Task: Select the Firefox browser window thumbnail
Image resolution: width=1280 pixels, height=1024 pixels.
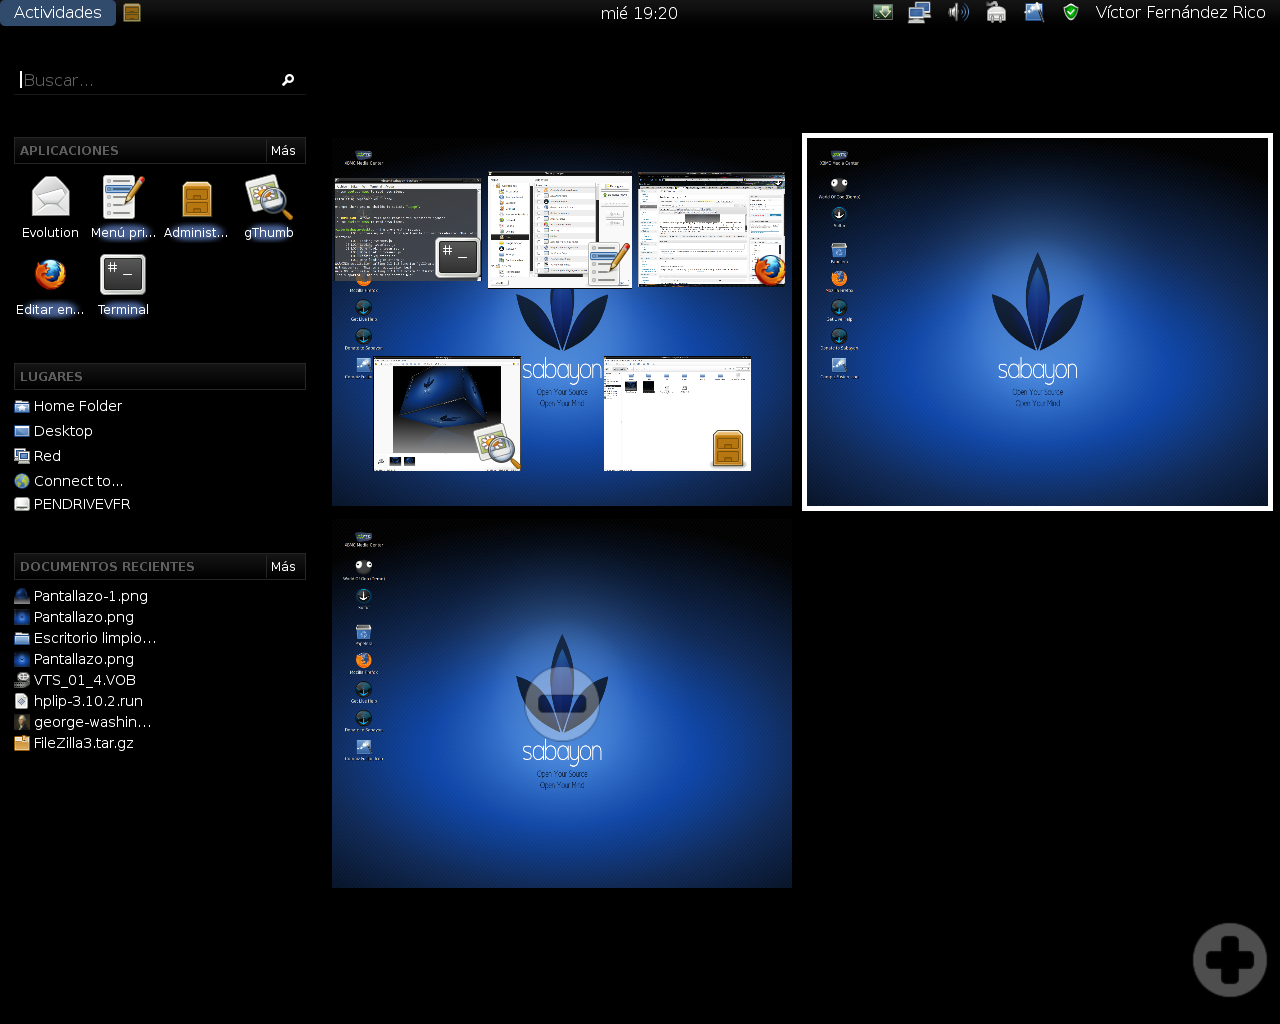Action: 711,229
